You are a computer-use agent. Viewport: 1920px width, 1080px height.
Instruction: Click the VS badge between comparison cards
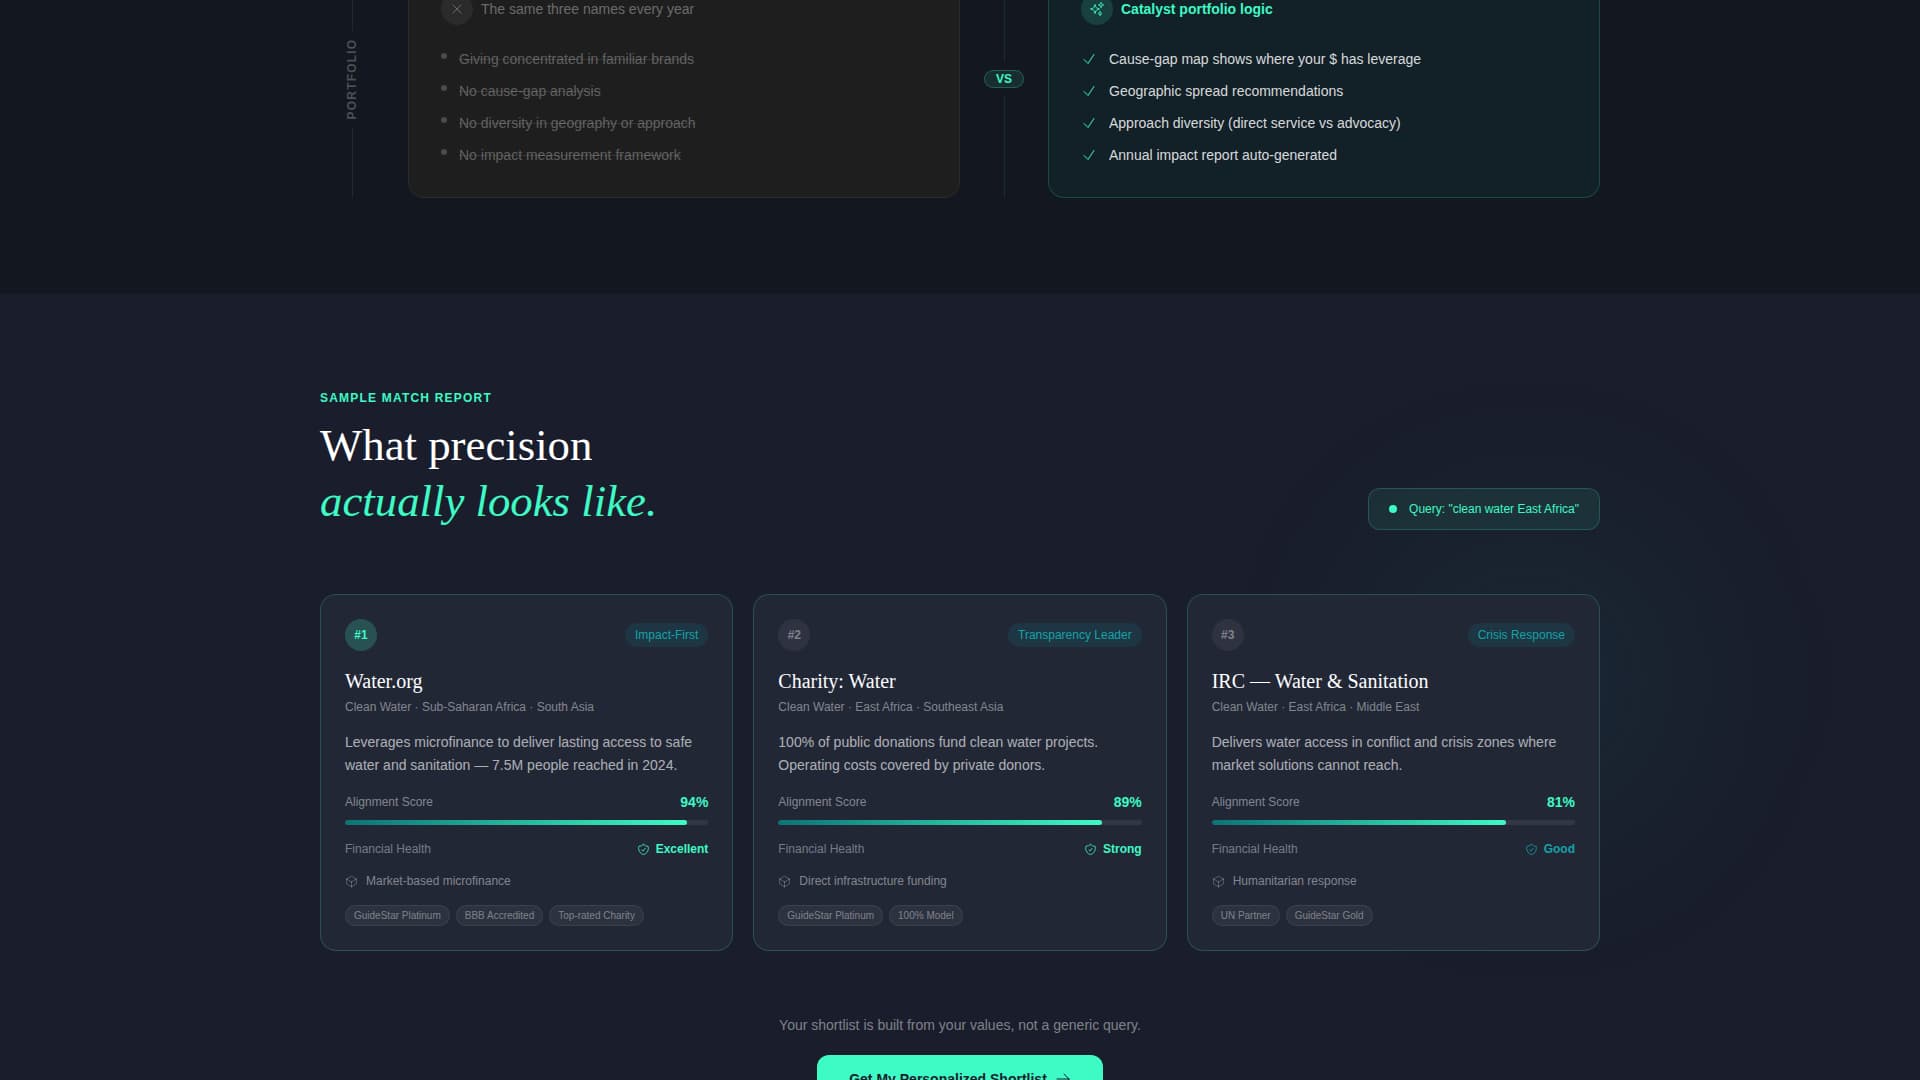[1004, 79]
